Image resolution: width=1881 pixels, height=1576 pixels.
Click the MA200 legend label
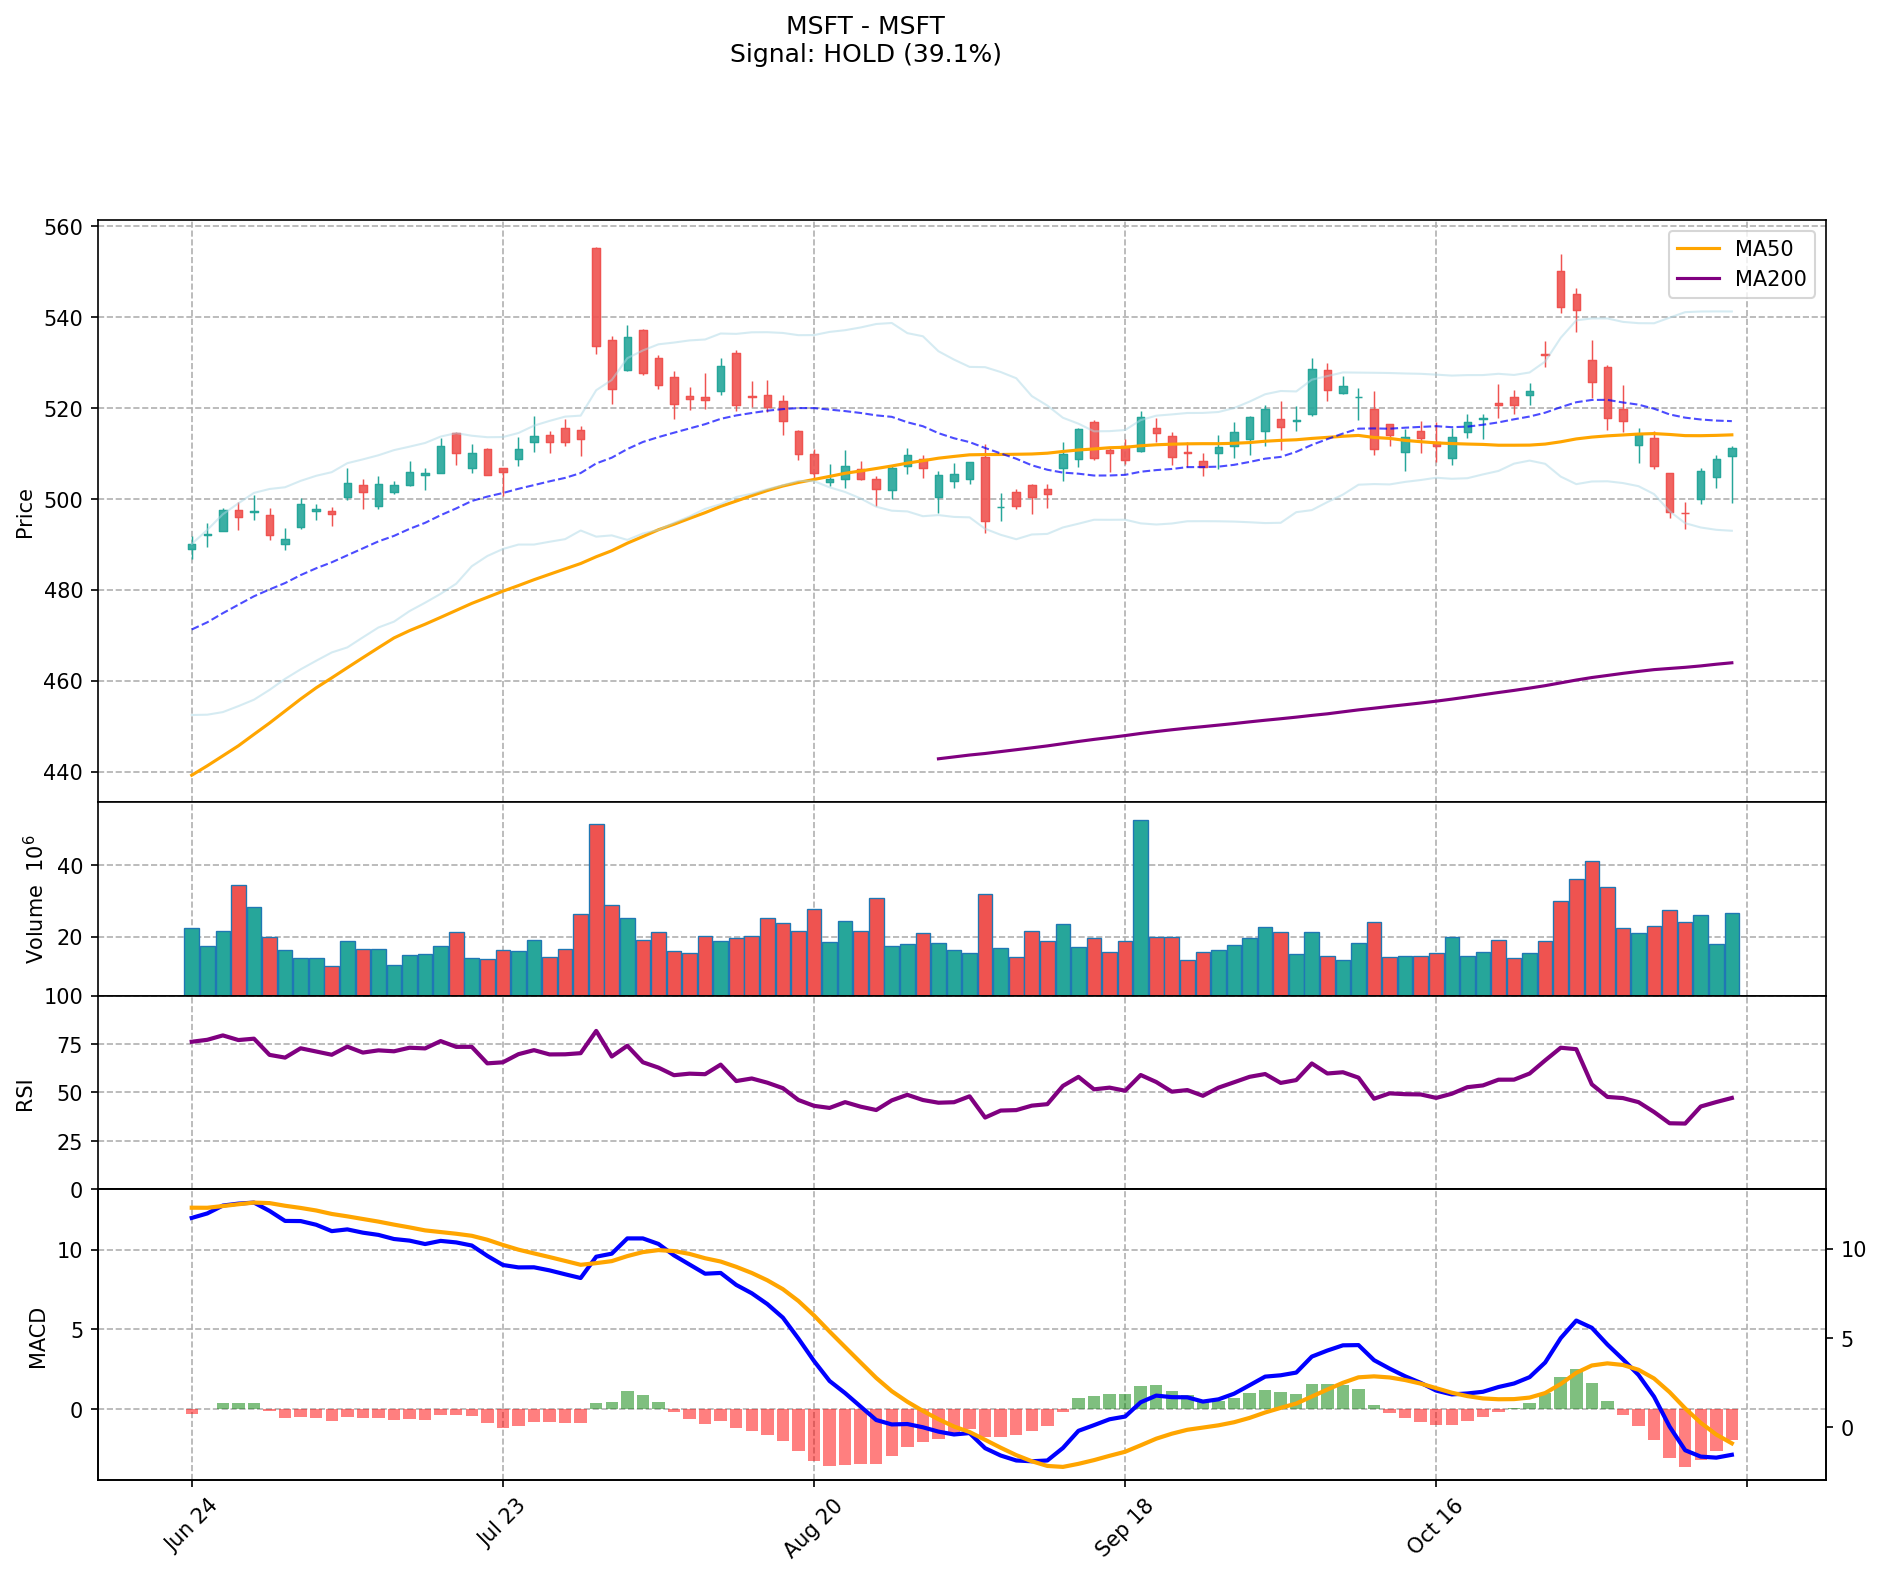1770,279
